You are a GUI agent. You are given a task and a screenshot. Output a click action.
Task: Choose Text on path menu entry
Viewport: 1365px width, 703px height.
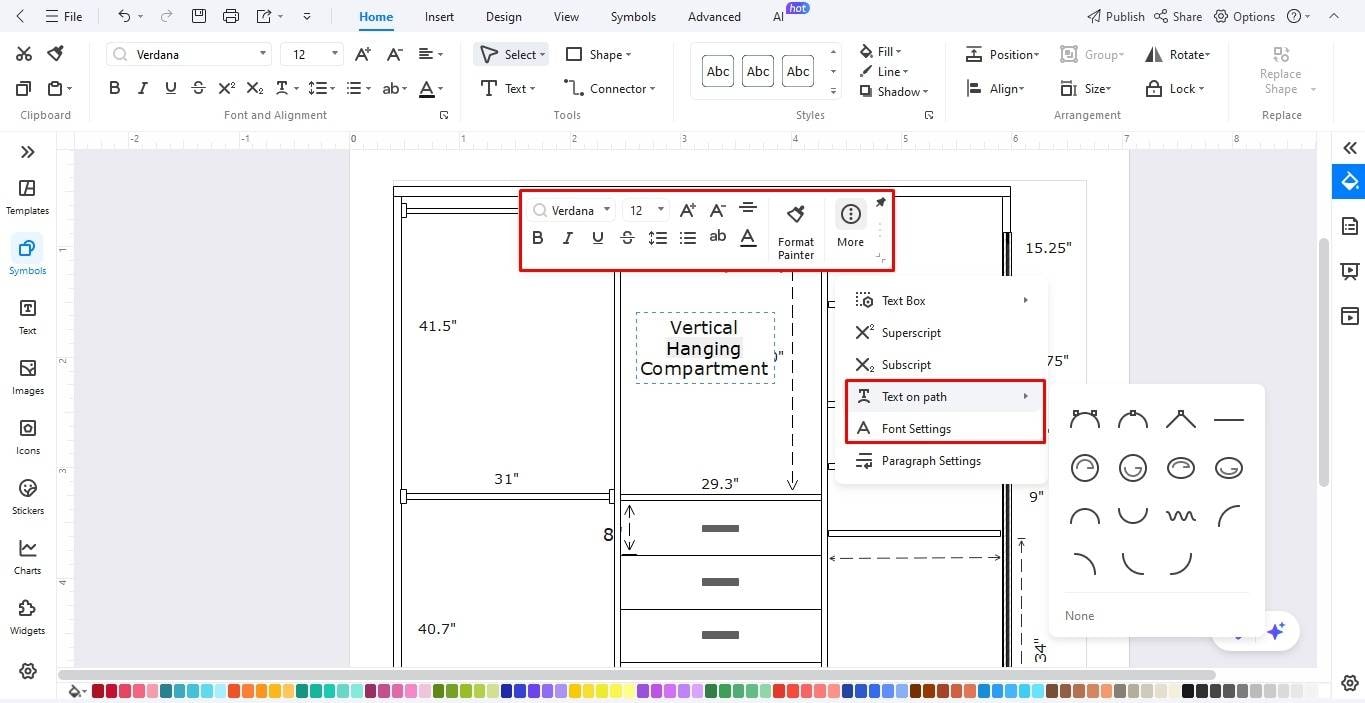pos(945,397)
